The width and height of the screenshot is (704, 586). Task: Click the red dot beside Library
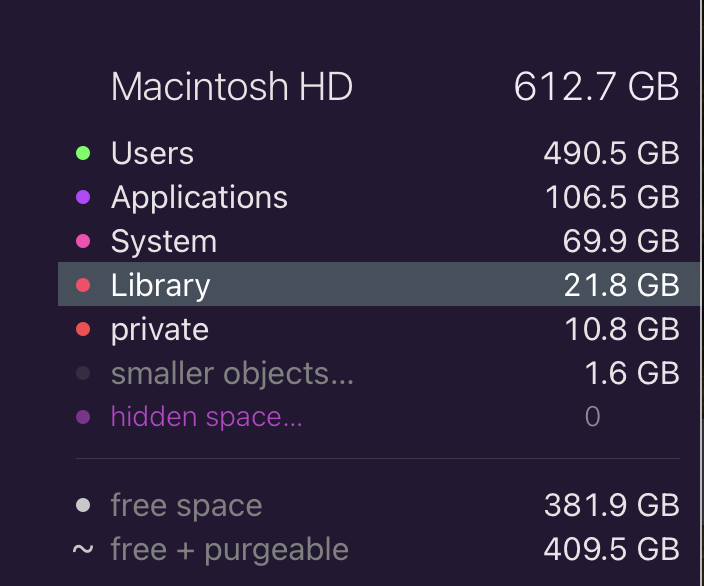coord(83,286)
